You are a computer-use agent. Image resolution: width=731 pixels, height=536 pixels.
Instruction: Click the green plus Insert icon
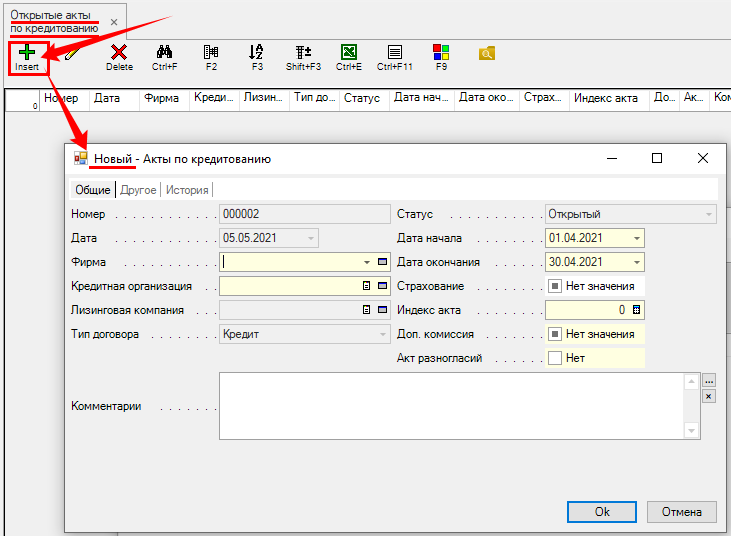click(27, 53)
